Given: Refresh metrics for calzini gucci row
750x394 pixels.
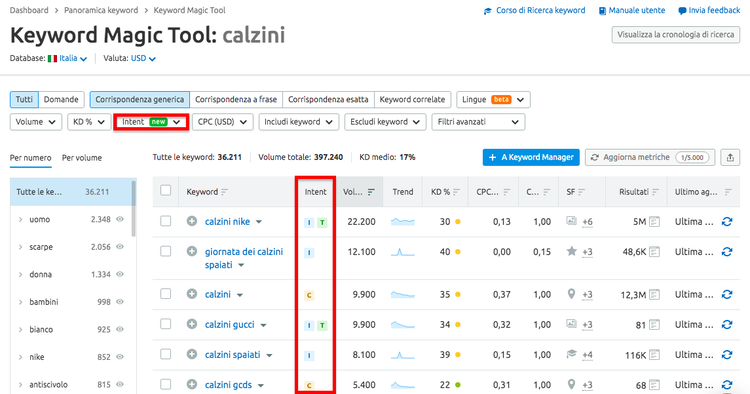Looking at the screenshot, I should tap(727, 325).
